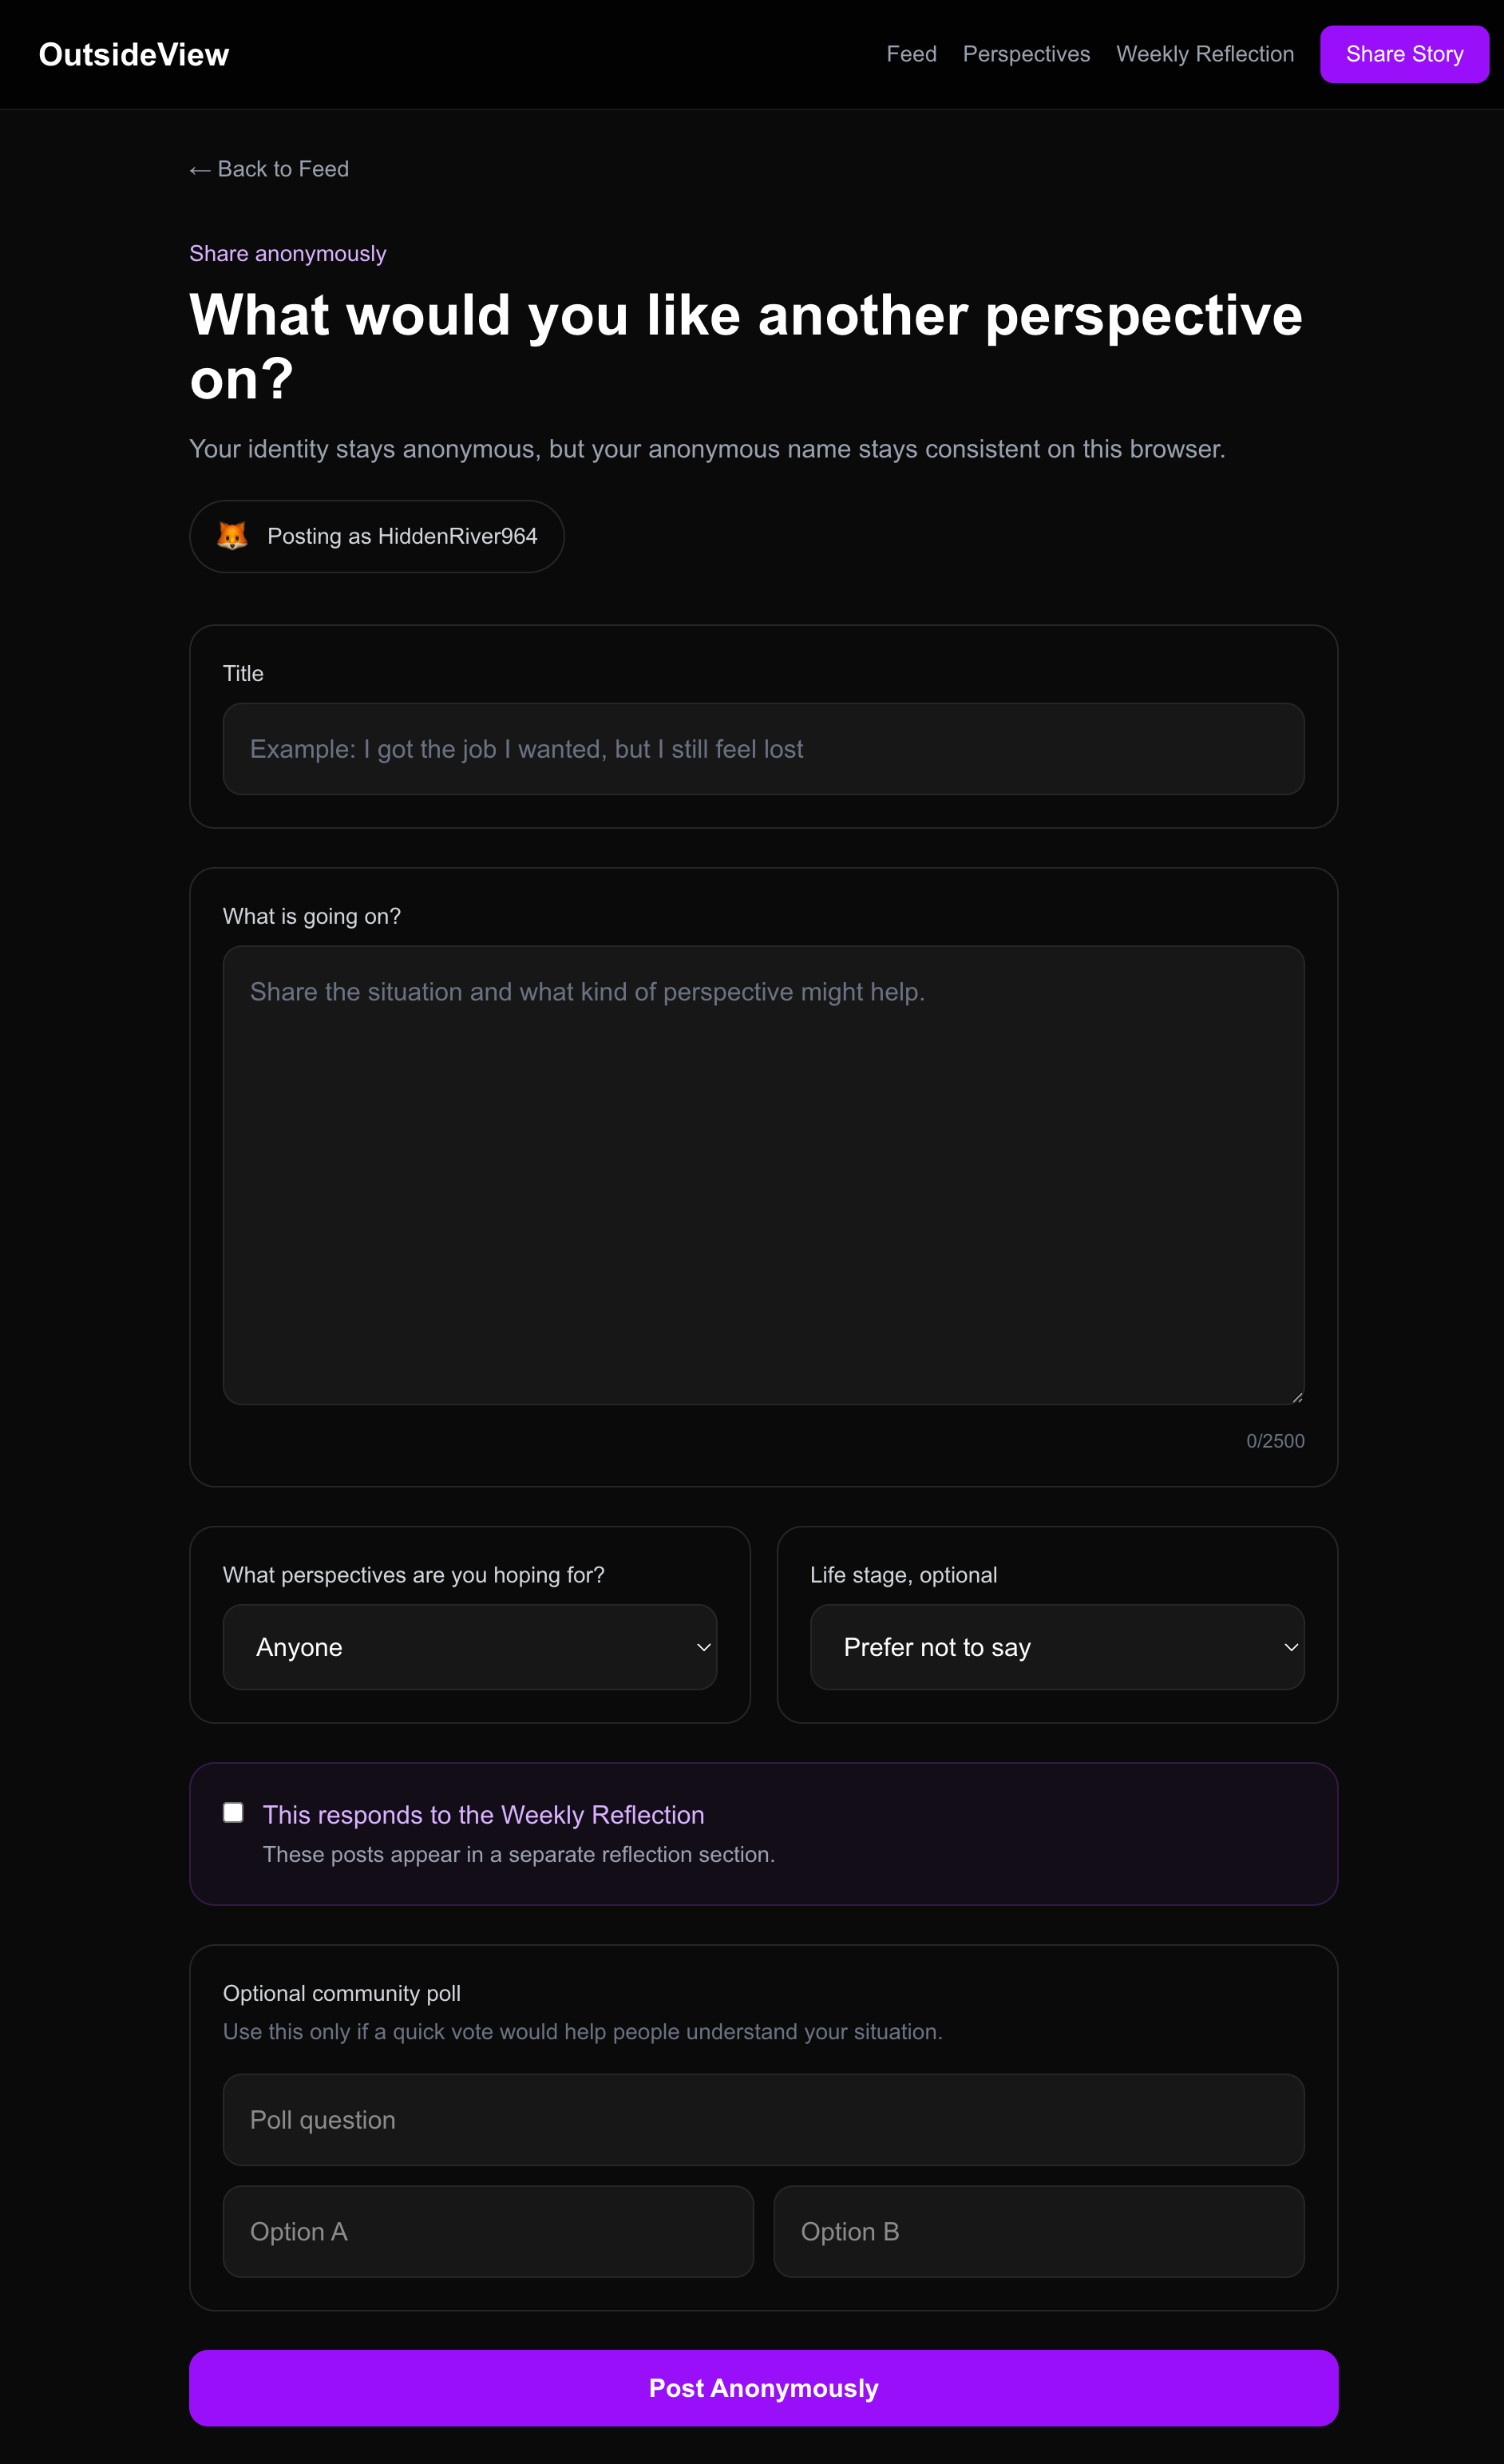
Task: Click the chevron arrow on Anyone dropdown
Action: [x=703, y=1647]
